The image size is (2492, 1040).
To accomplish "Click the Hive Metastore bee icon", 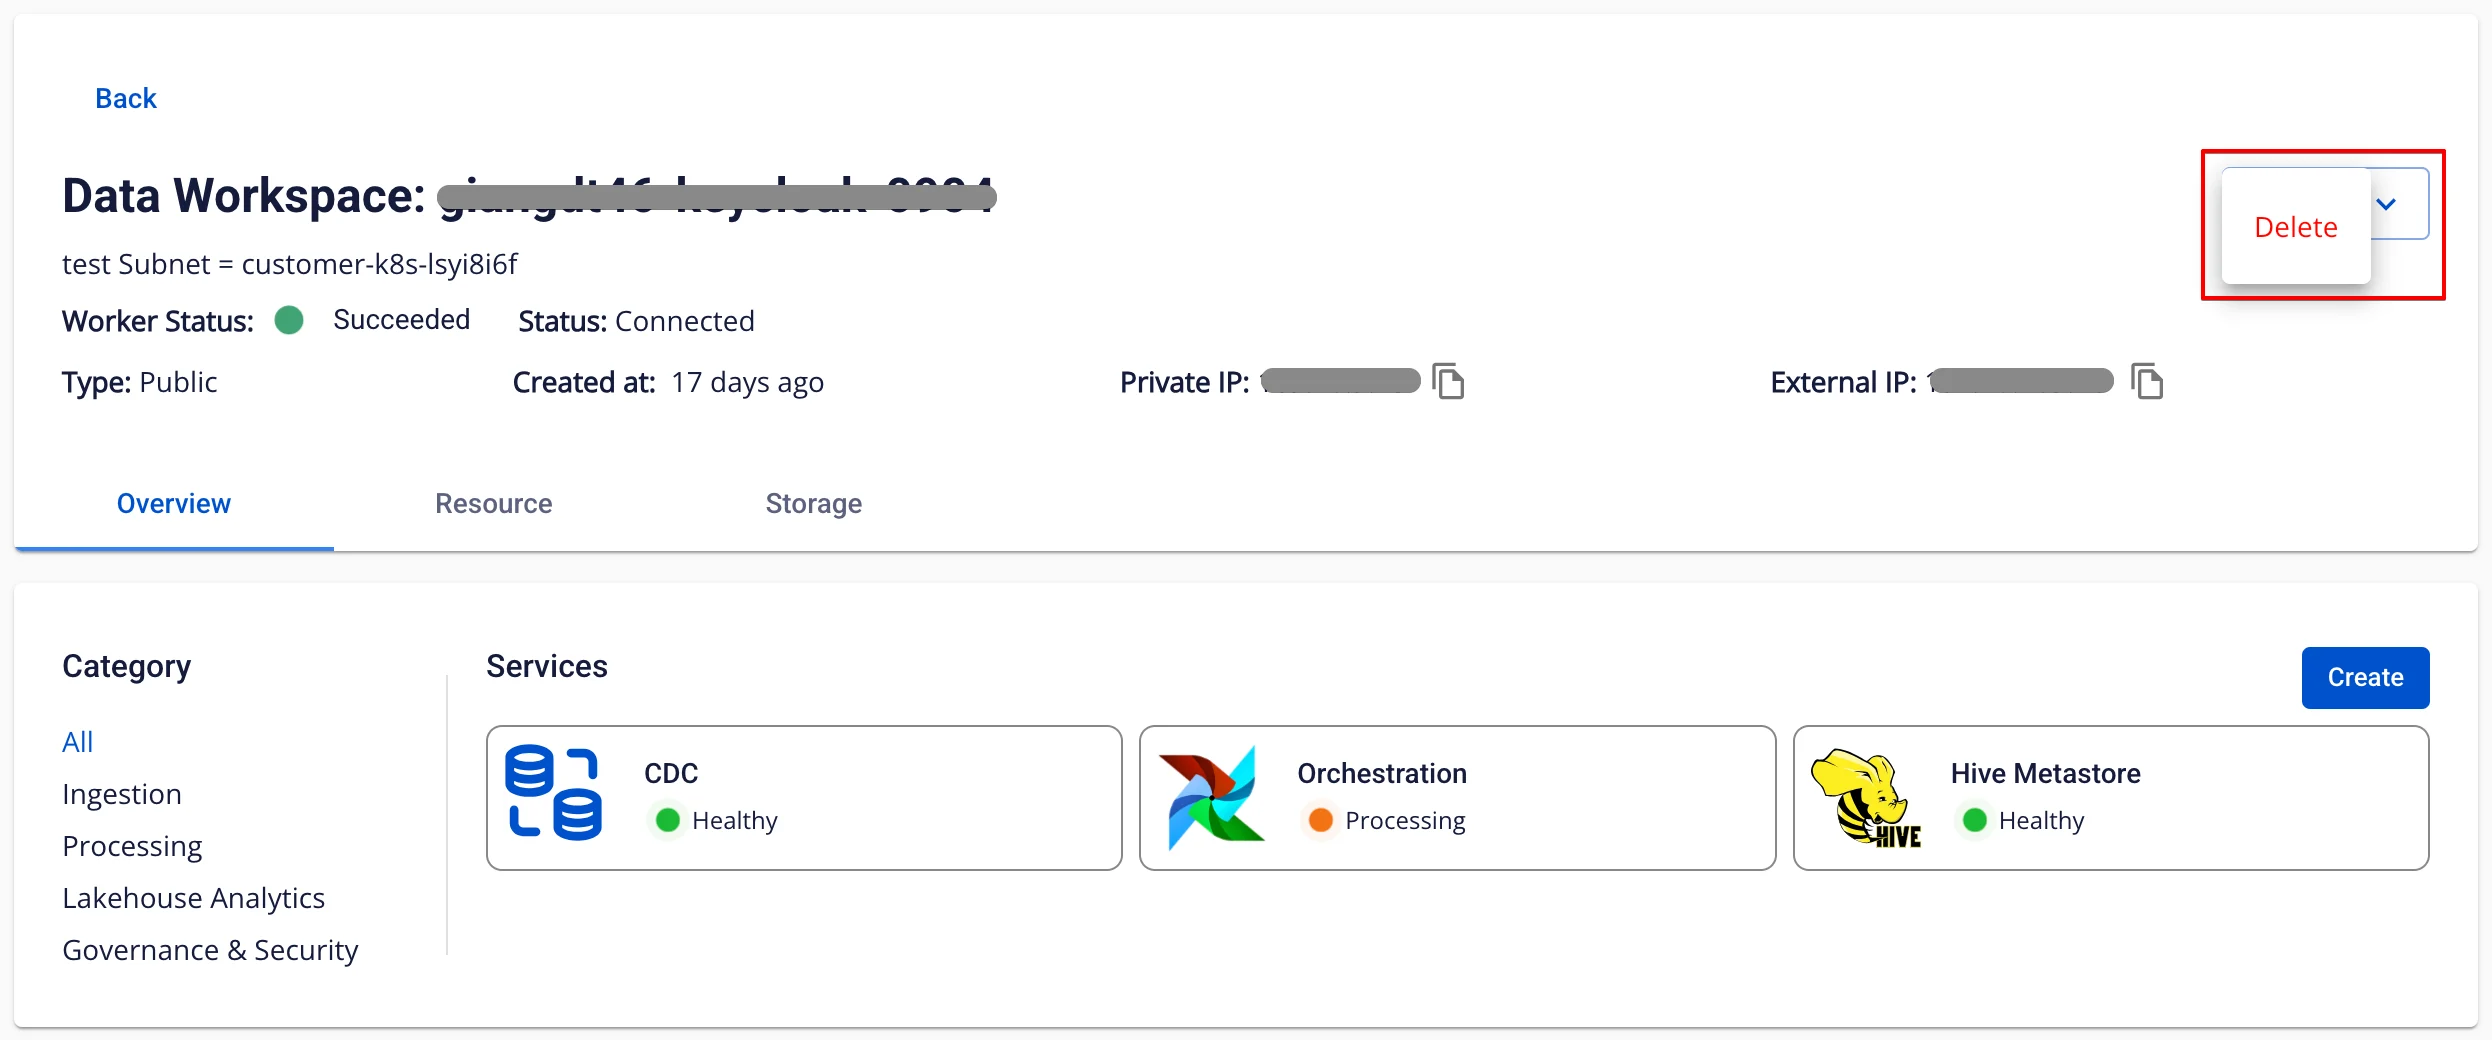I will [x=1866, y=798].
